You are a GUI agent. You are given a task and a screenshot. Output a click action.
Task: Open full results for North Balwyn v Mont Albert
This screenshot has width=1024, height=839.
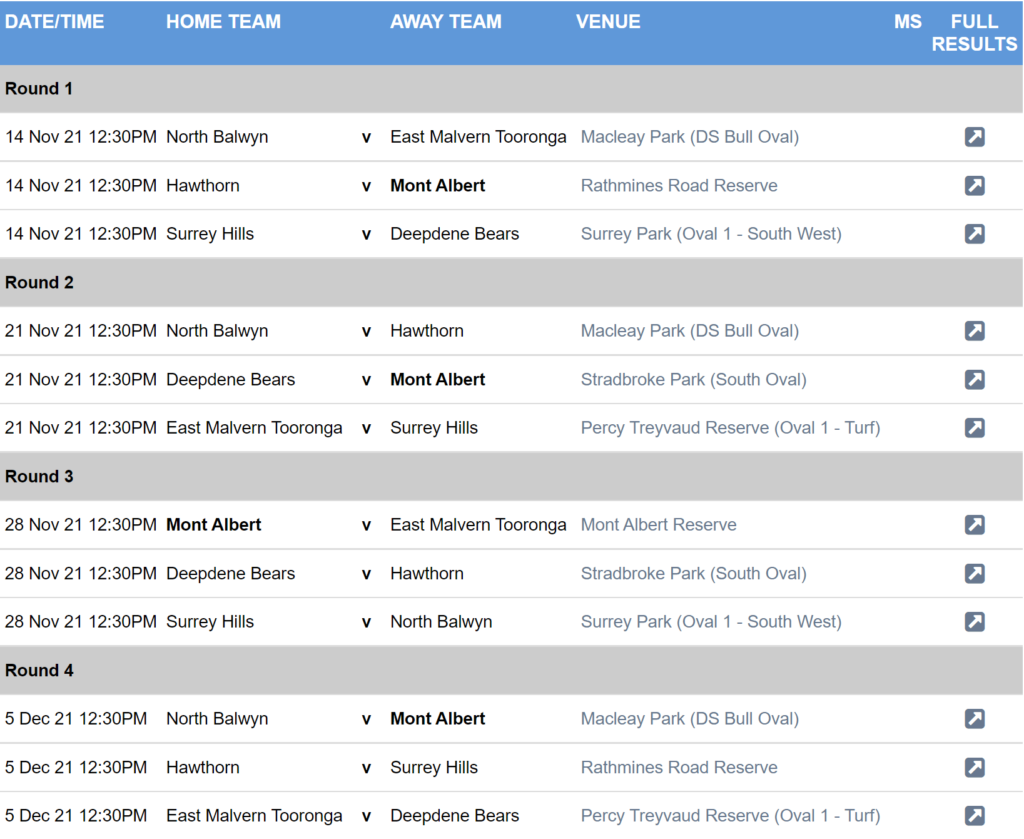pos(974,719)
